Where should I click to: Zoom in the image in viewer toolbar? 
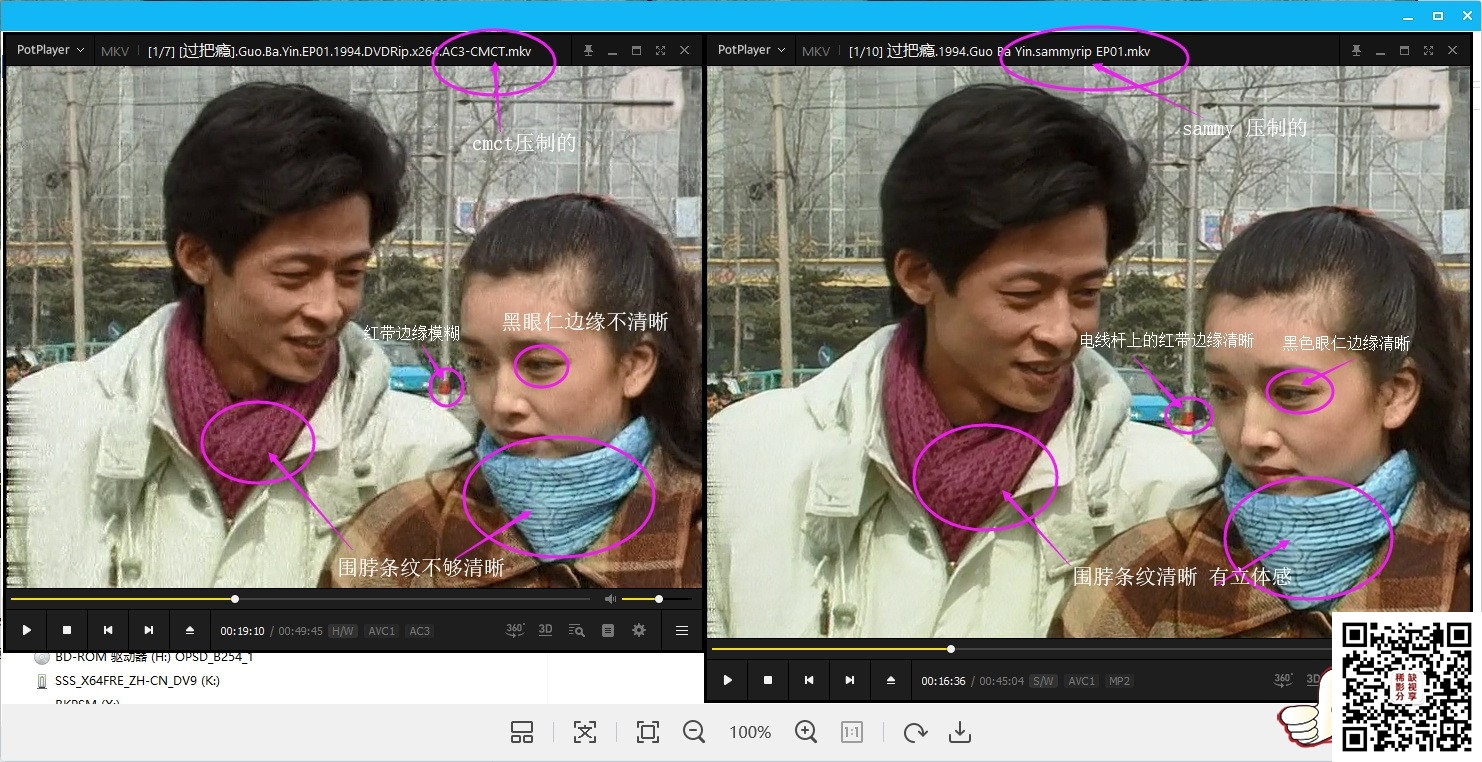[806, 732]
